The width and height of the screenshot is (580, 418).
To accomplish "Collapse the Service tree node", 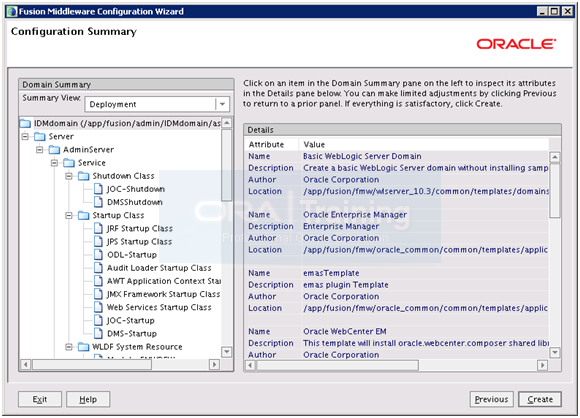I will [x=54, y=163].
